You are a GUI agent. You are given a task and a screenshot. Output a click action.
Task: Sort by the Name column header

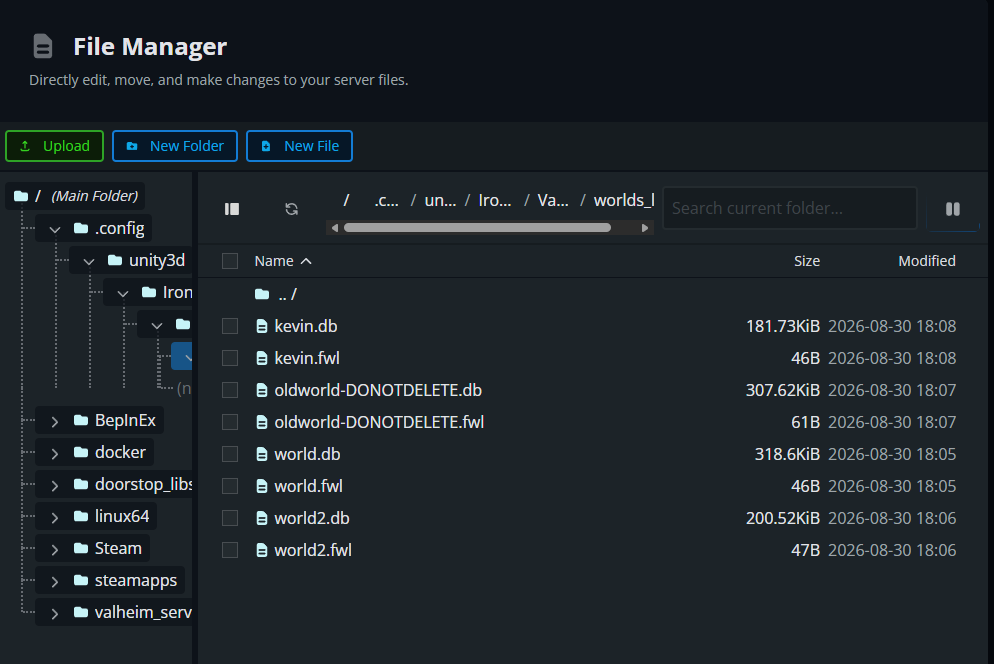[x=283, y=261]
